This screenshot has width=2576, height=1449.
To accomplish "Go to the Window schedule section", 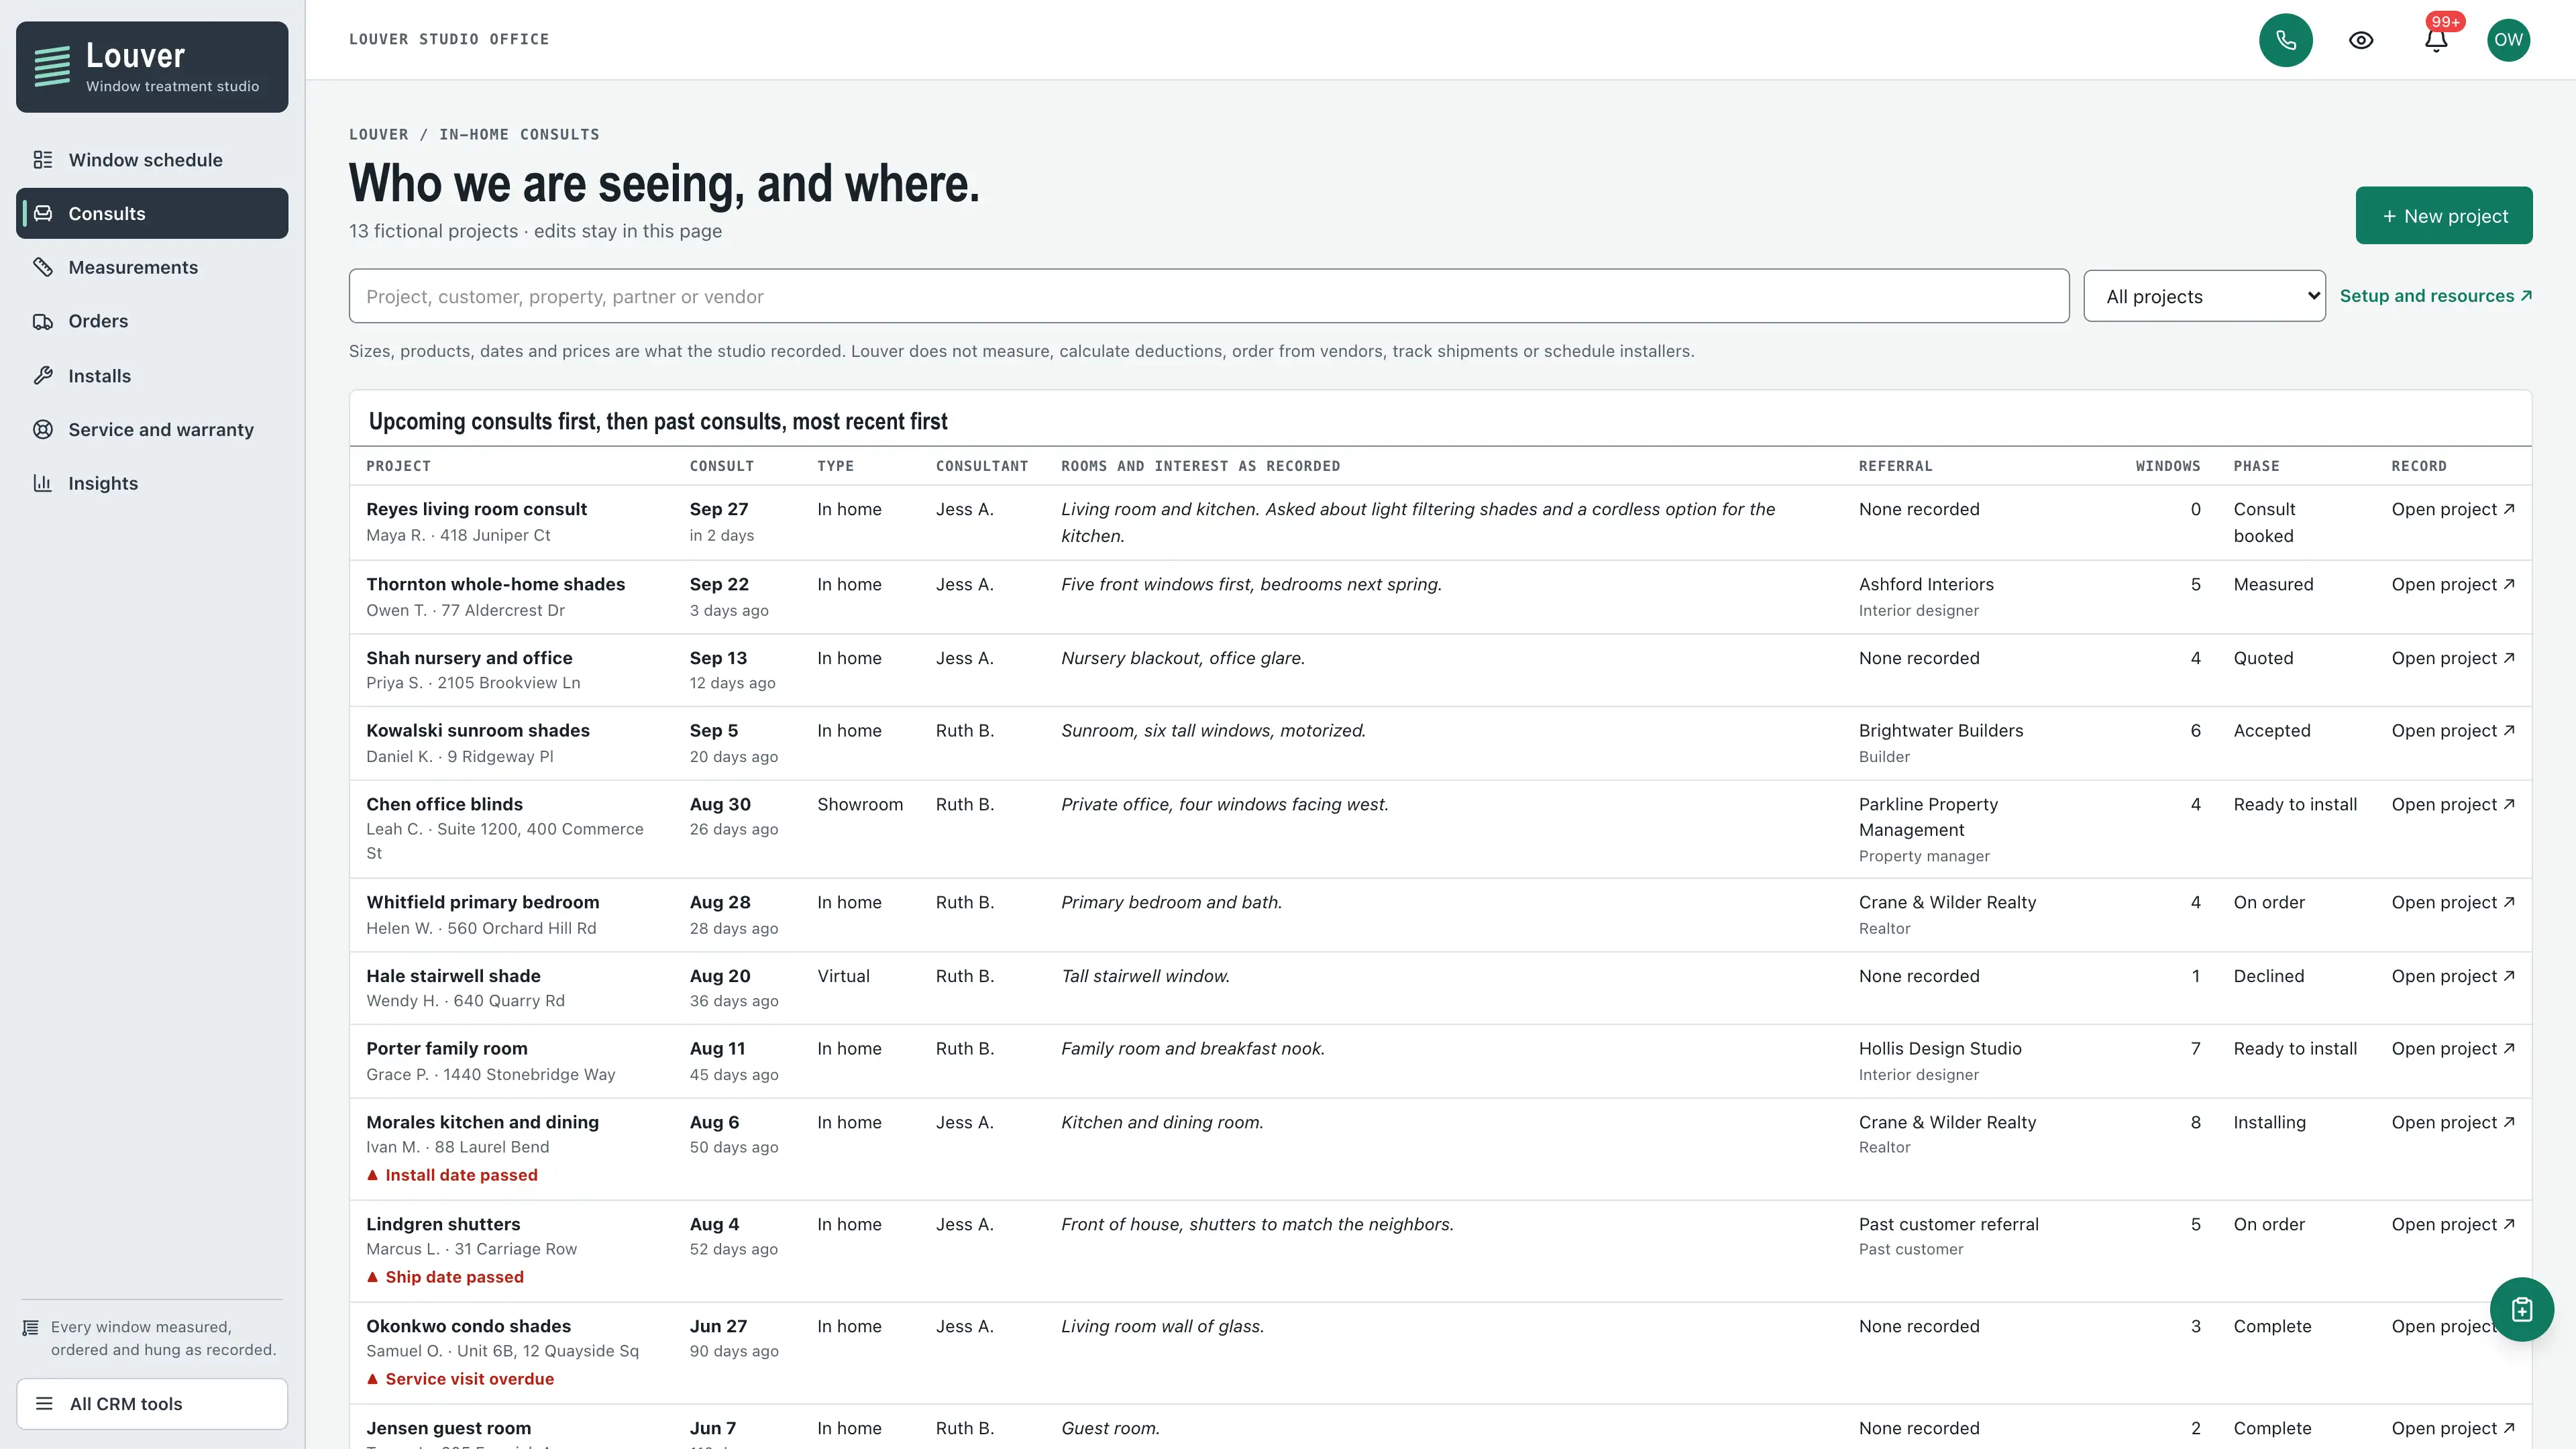I will click(152, 160).
